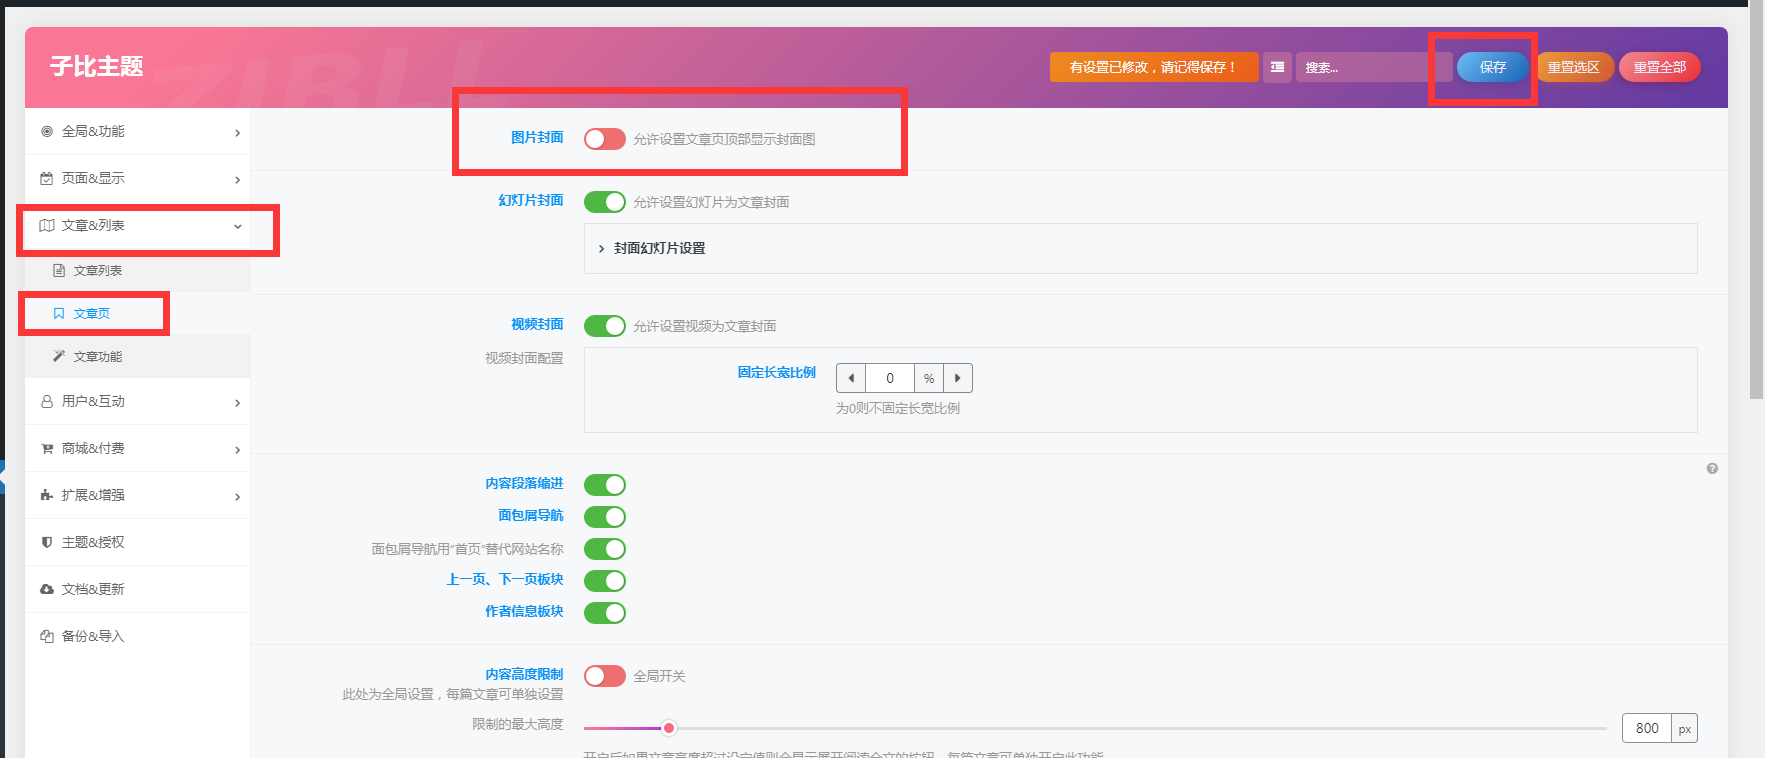1765x758 pixels.
Task: Expand 封面幻灯片设置 section
Action: click(x=1140, y=248)
